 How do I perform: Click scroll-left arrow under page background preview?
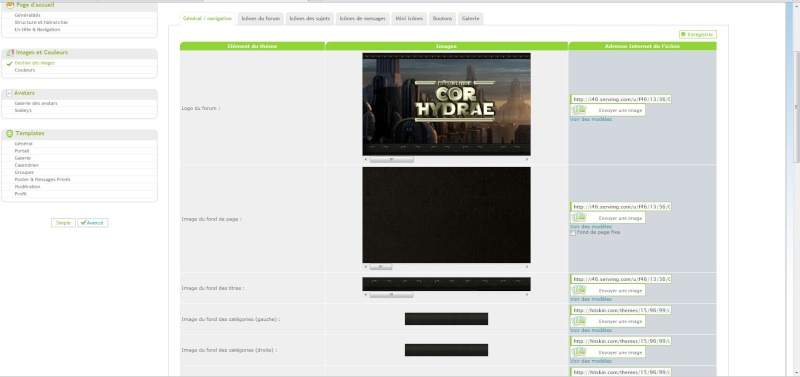point(365,267)
